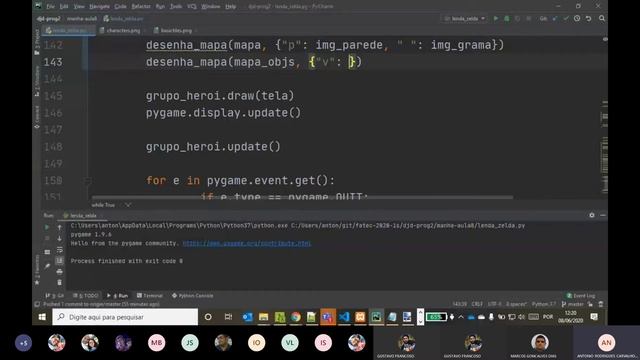Open Visual Studio Code from taskbar
The height and width of the screenshot is (360, 640).
pyautogui.click(x=344, y=317)
